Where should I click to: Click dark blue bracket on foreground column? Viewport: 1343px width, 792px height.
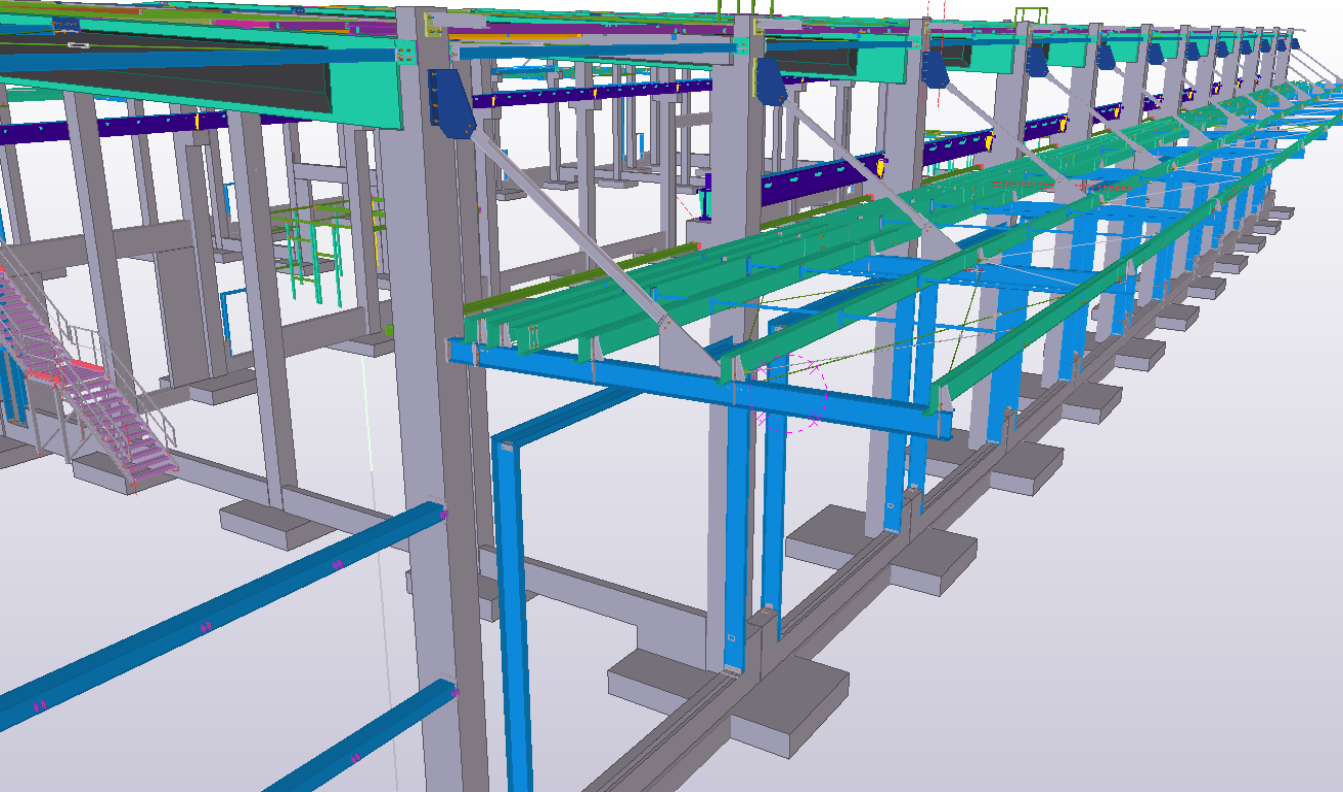(452, 99)
